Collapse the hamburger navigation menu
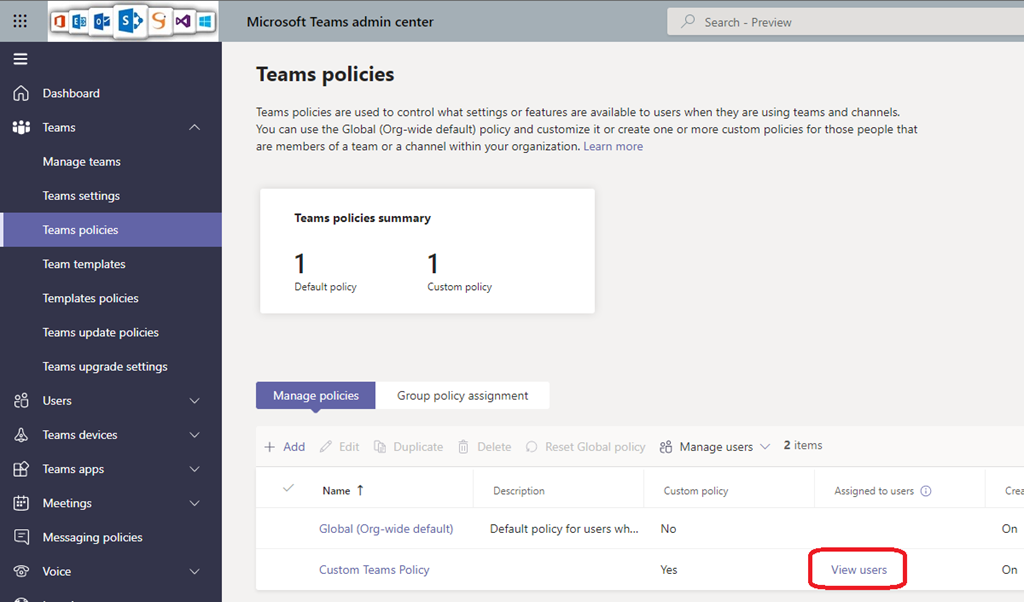 point(20,59)
